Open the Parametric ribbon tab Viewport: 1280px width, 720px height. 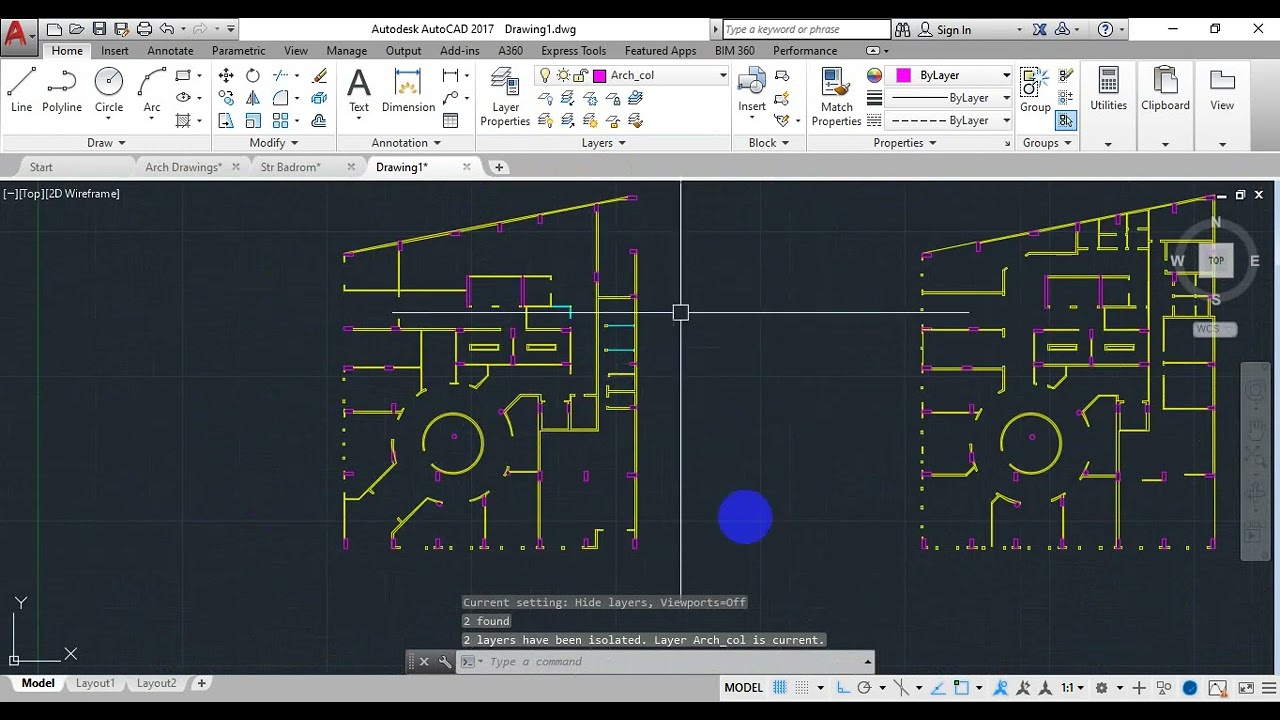click(239, 51)
